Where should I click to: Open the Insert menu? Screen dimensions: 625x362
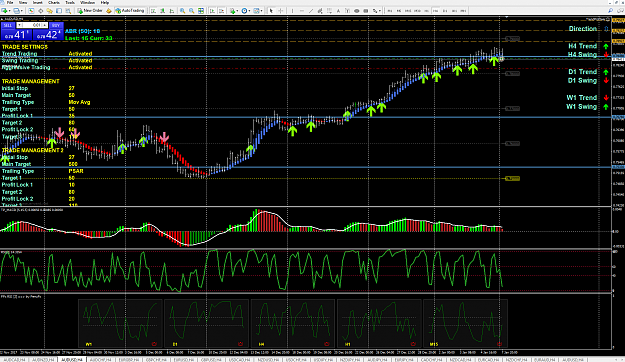[x=37, y=2]
